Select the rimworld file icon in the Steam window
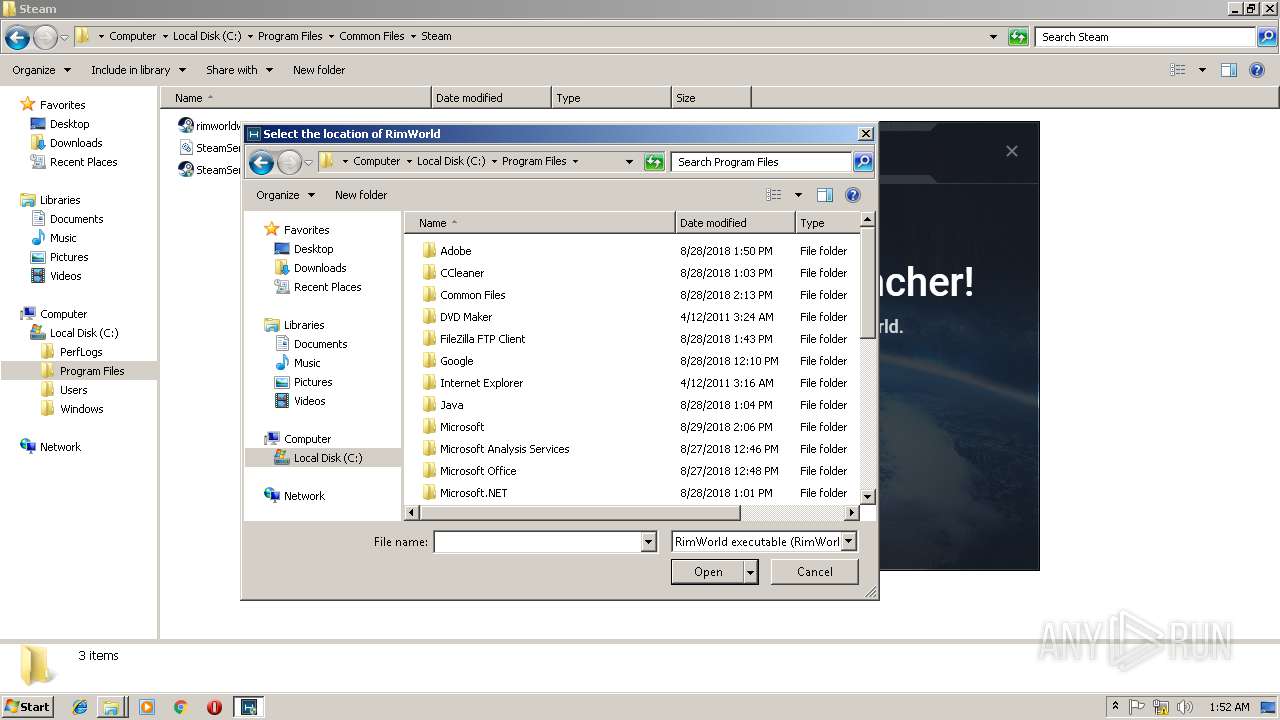This screenshot has width=1280, height=720. (x=186, y=126)
